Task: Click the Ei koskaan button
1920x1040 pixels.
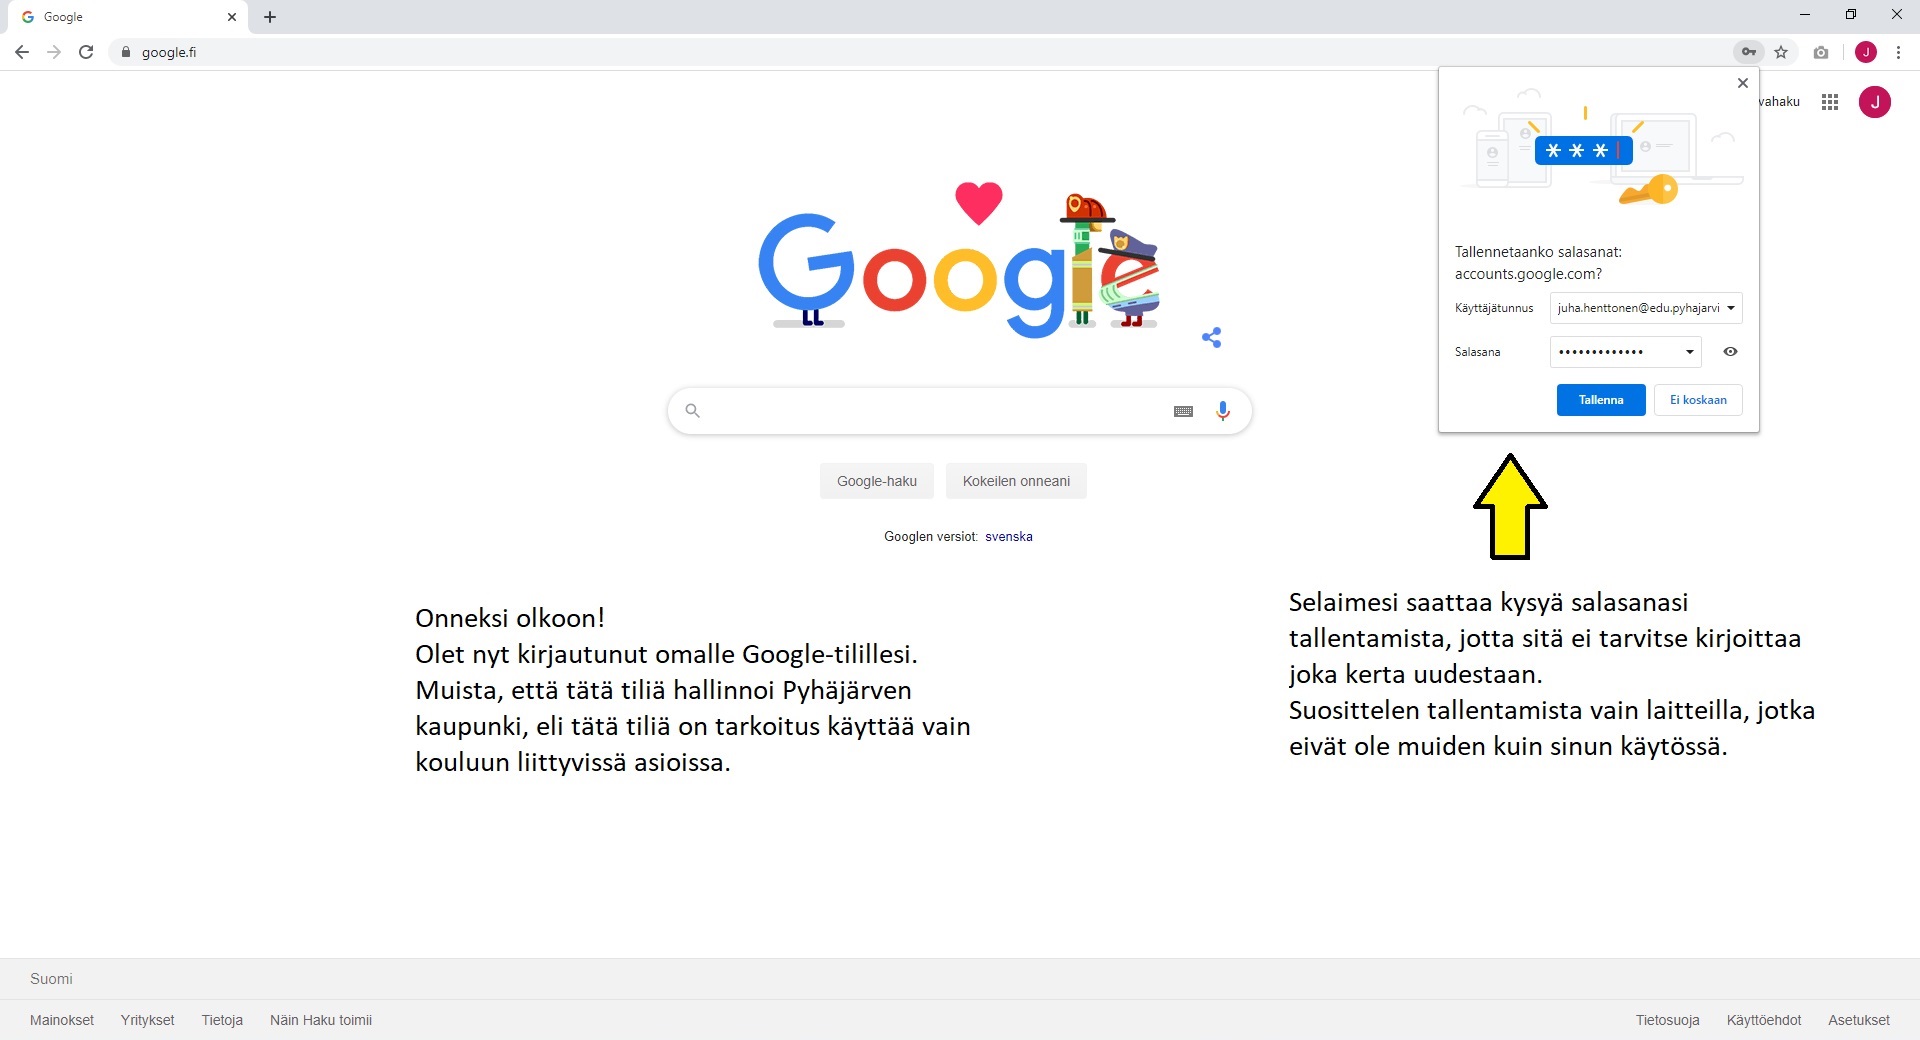Action: pos(1697,400)
